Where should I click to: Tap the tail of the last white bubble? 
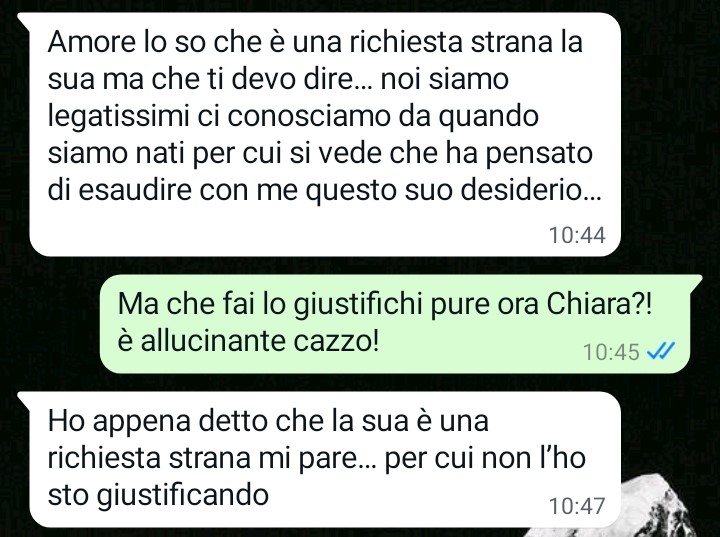tap(24, 398)
